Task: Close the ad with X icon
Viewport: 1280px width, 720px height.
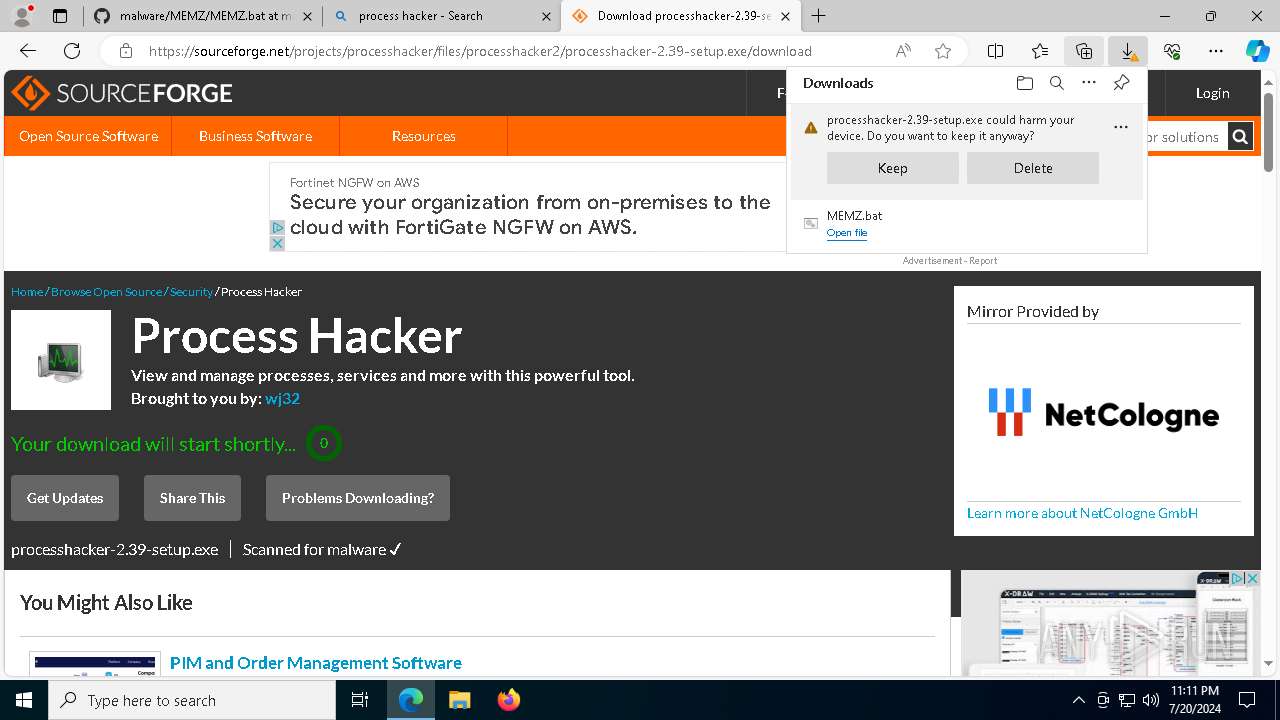Action: click(x=277, y=243)
